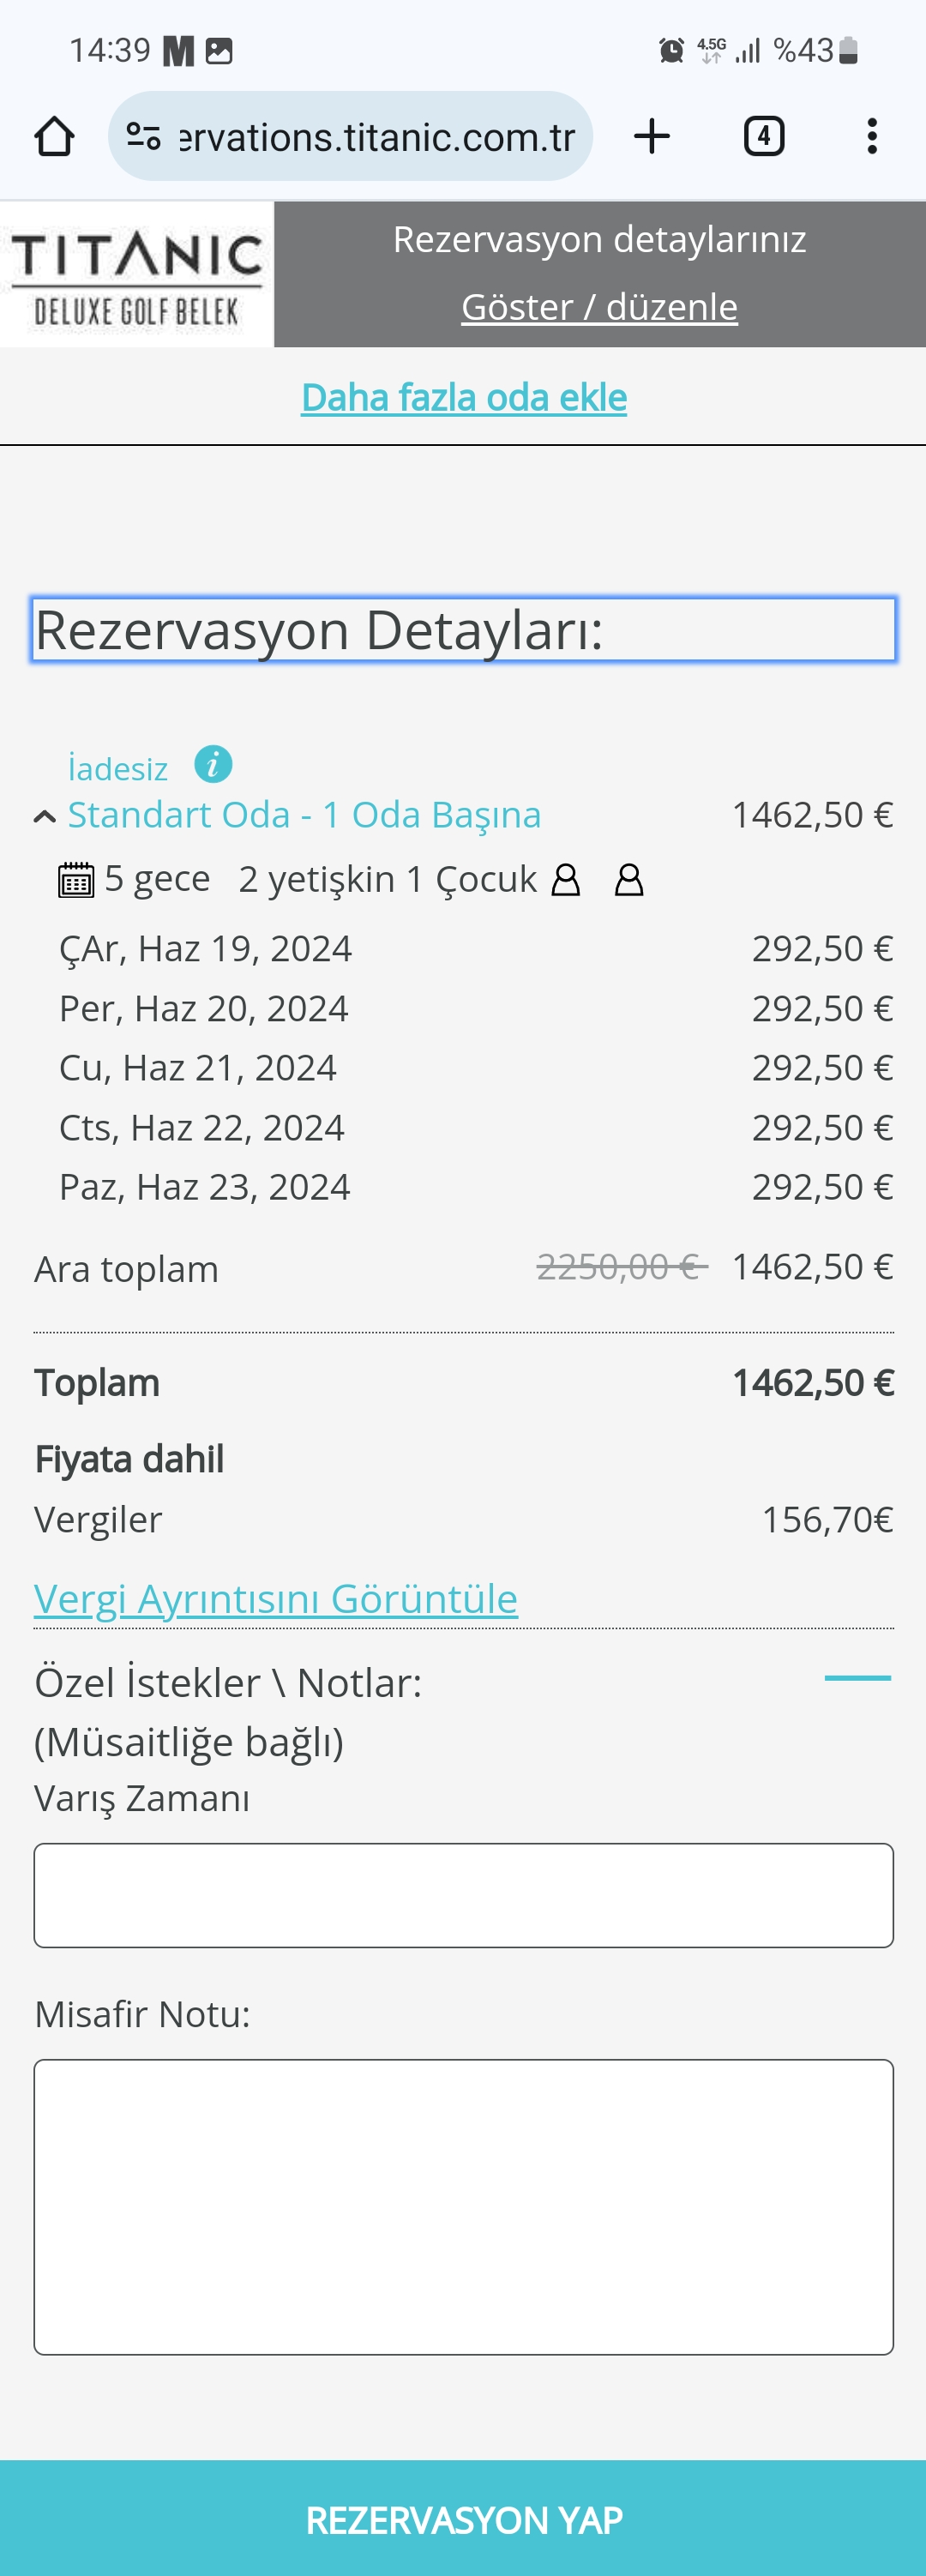Tap the address bar URL field

[x=376, y=136]
